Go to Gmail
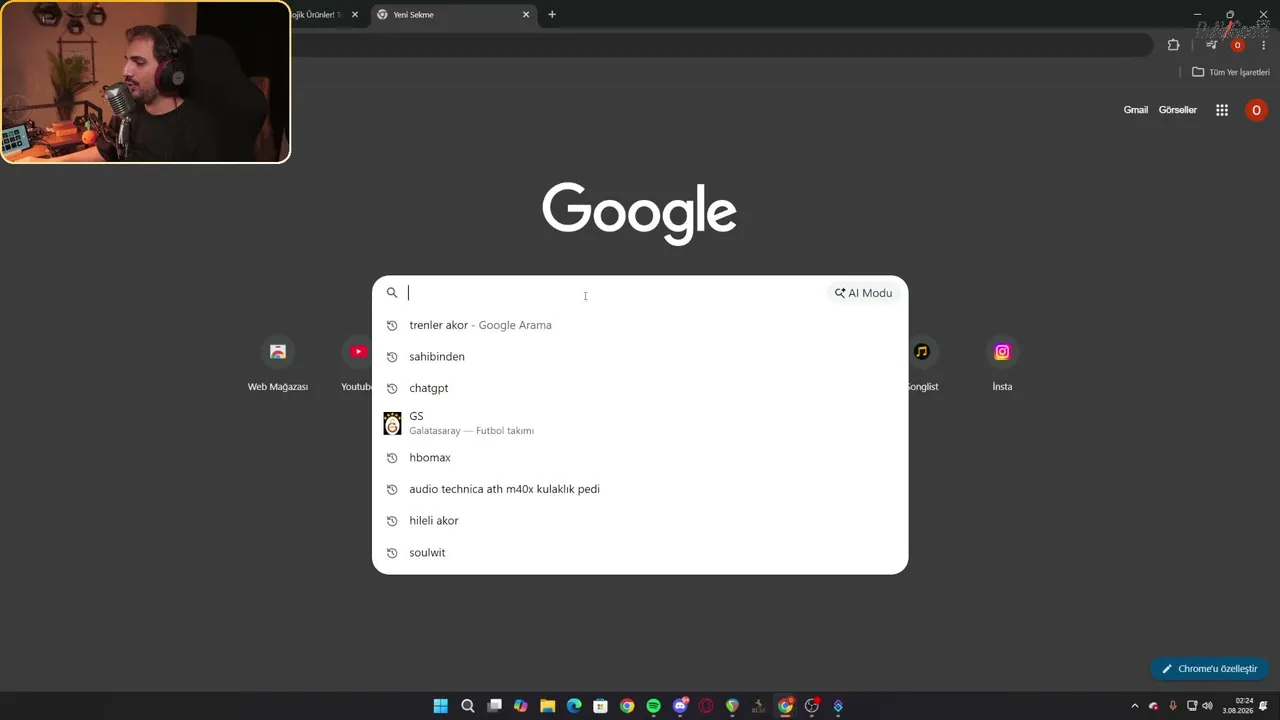Screen dimensions: 1280x720 coord(1136,110)
